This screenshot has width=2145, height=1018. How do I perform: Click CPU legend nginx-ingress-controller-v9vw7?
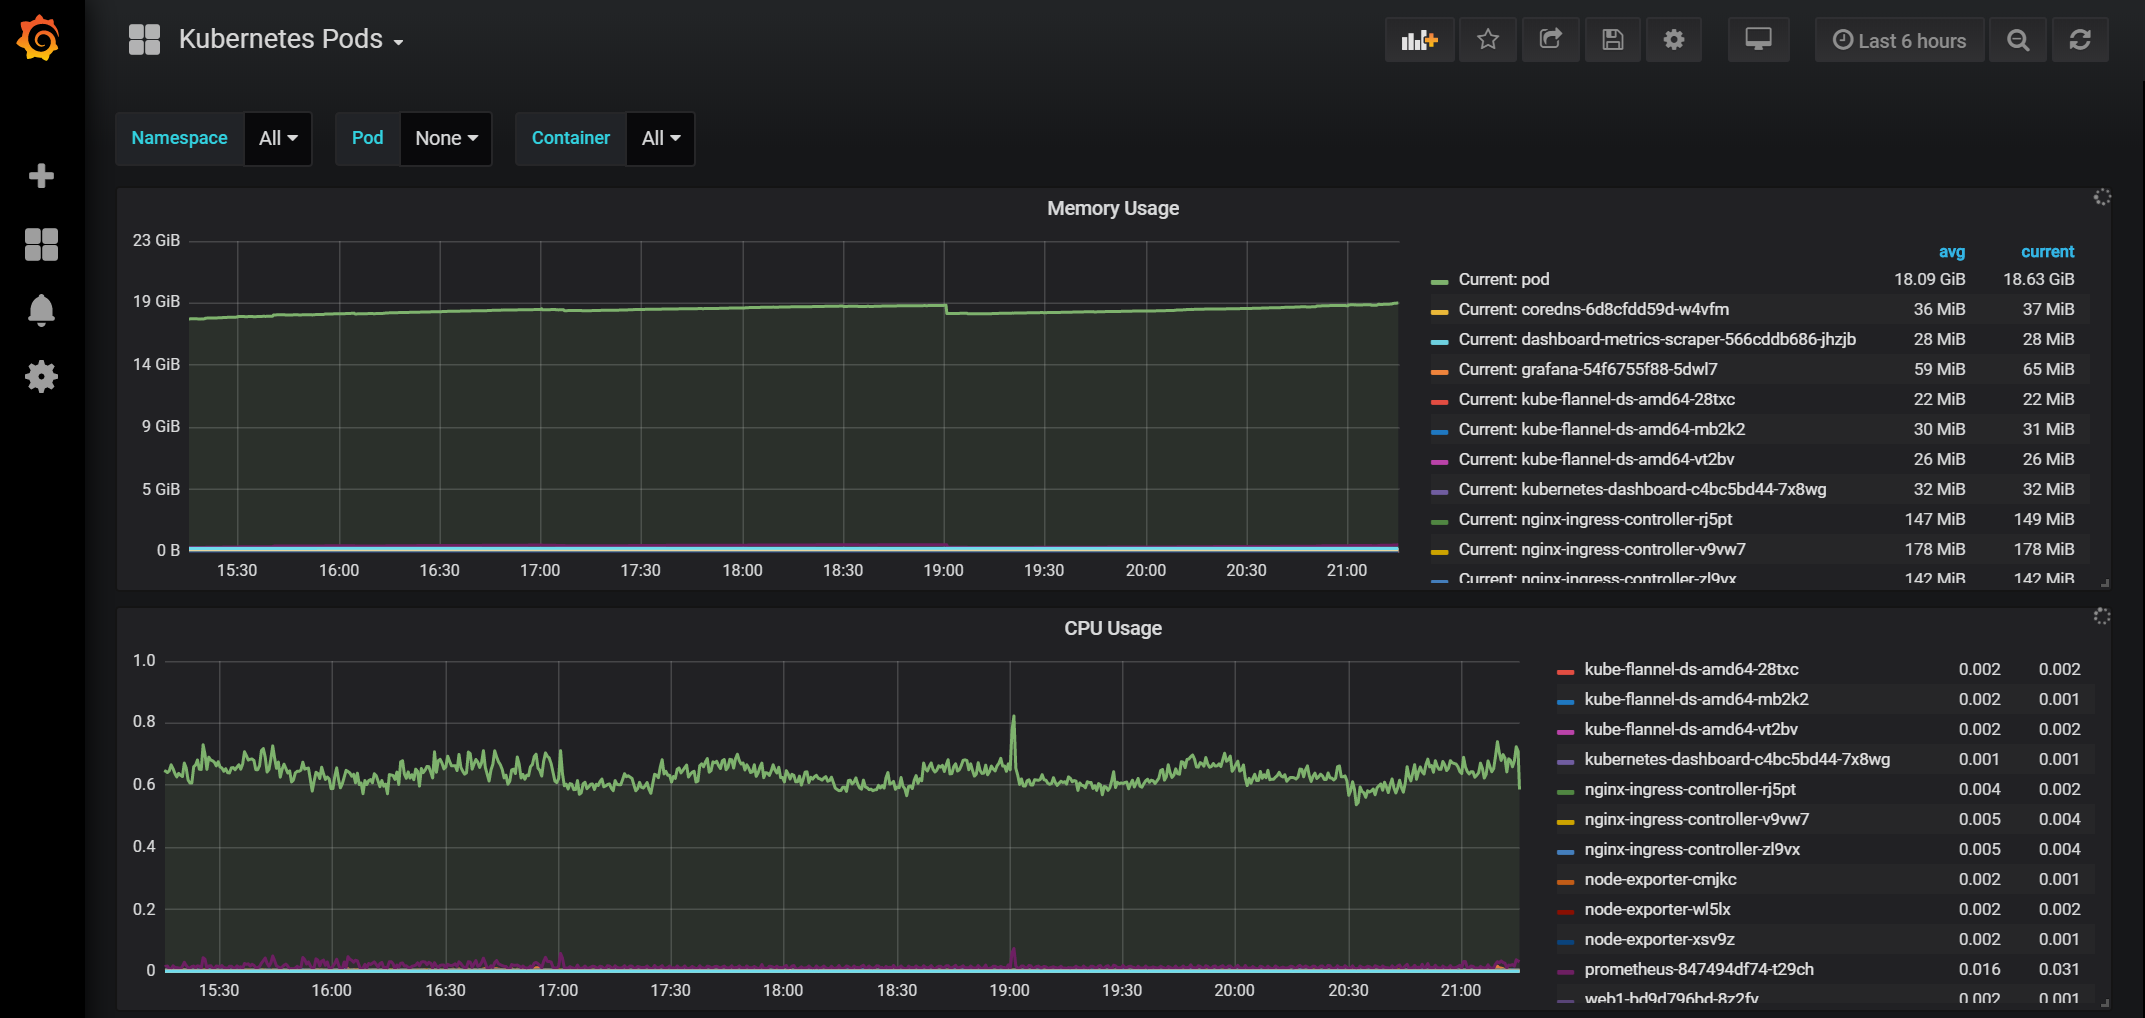tap(1697, 819)
